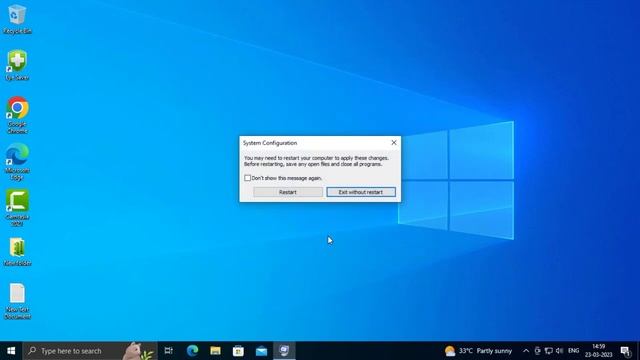Viewport: 640px width, 360px height.
Task: Open the volume speaker tray icon
Action: tap(560, 351)
